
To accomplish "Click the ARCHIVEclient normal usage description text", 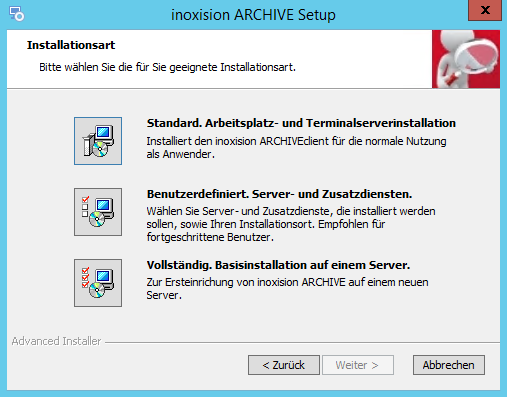I will 296,148.
